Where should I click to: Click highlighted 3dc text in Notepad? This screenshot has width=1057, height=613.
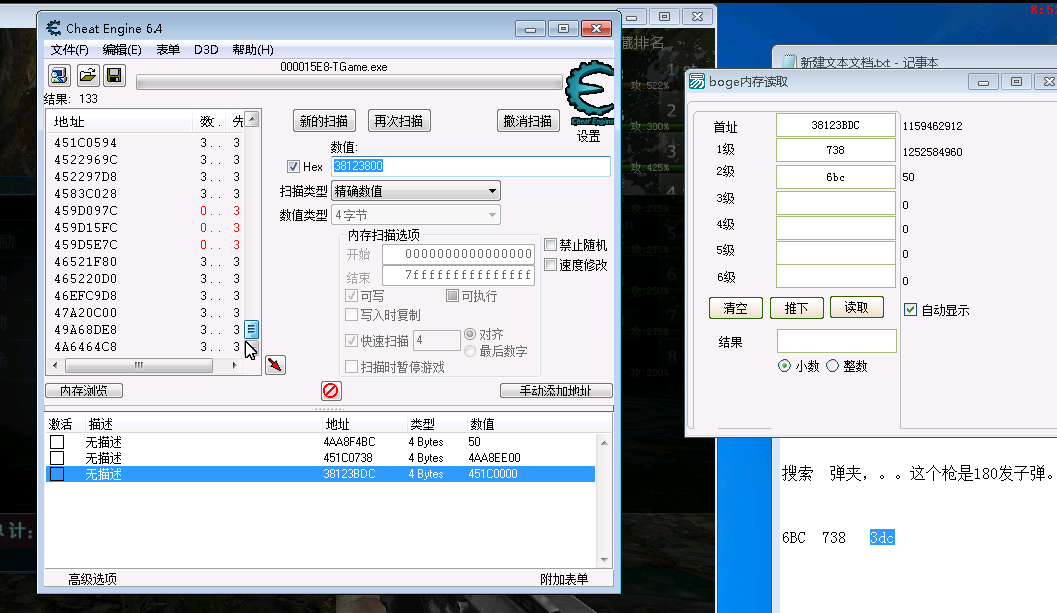click(x=882, y=537)
